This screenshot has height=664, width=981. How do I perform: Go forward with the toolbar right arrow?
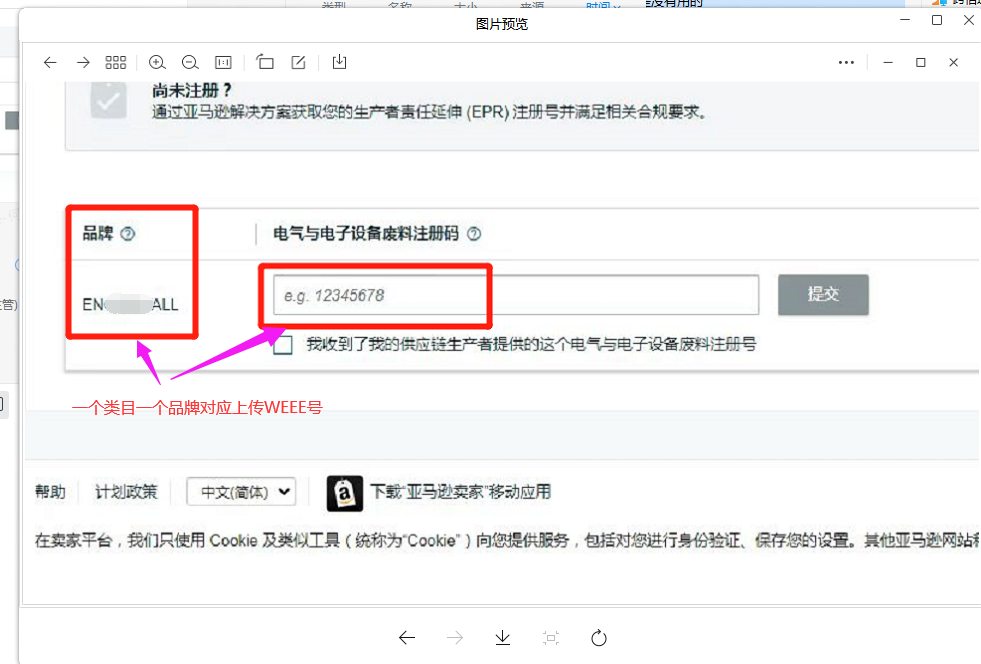tap(83, 63)
